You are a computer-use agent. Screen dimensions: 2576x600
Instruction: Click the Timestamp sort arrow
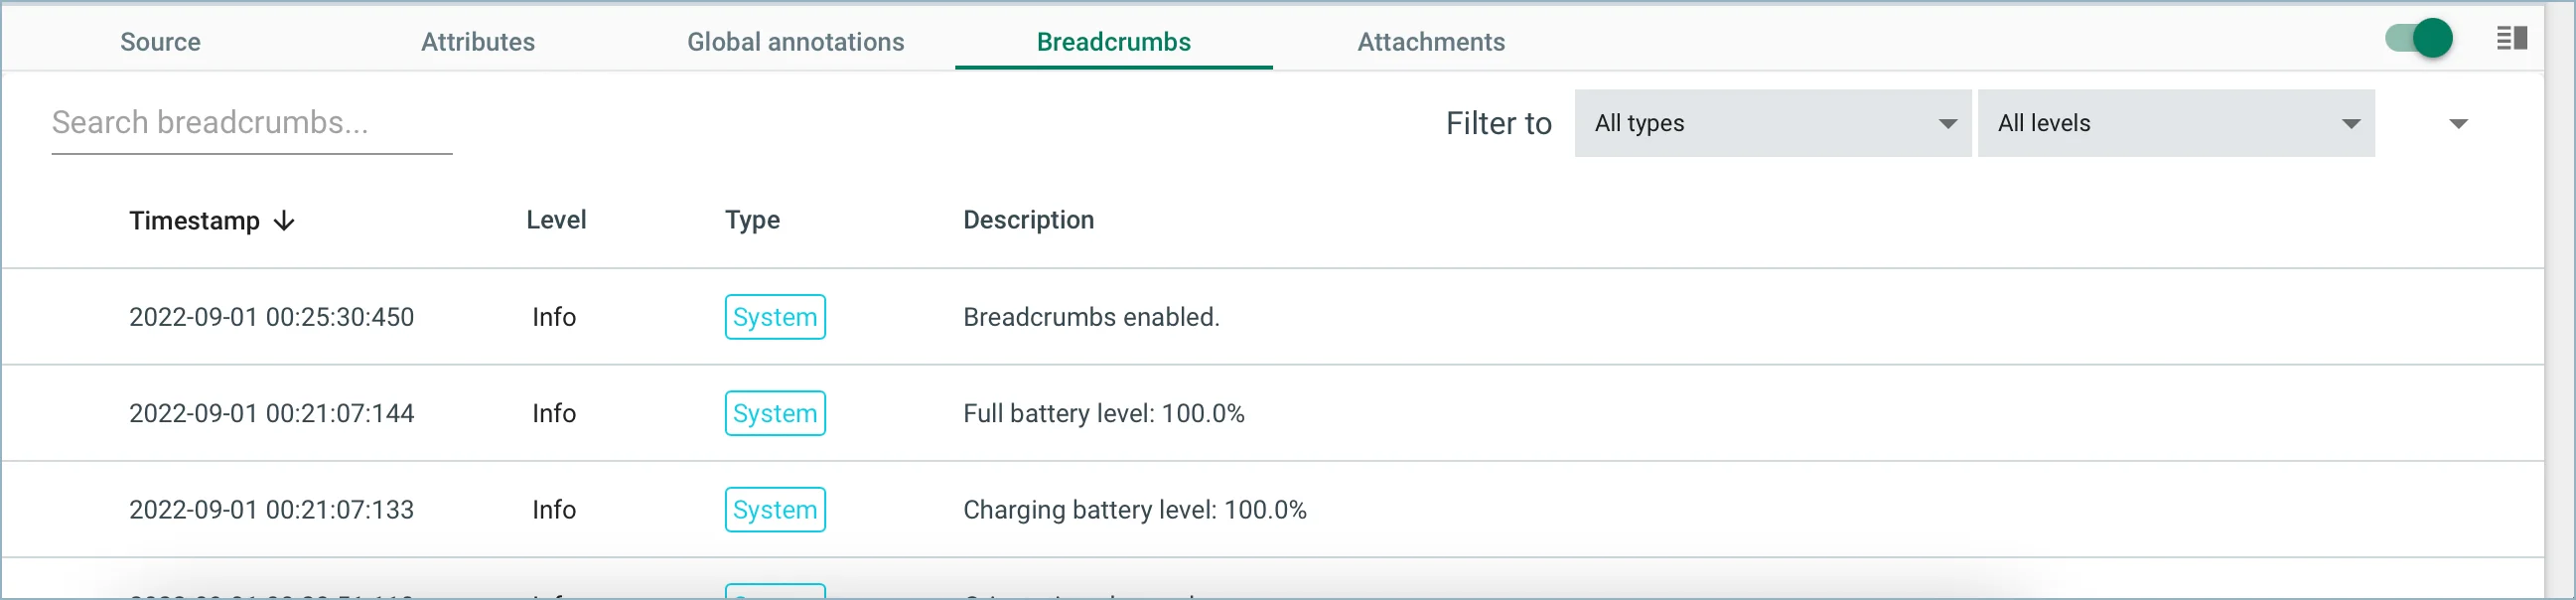click(284, 221)
